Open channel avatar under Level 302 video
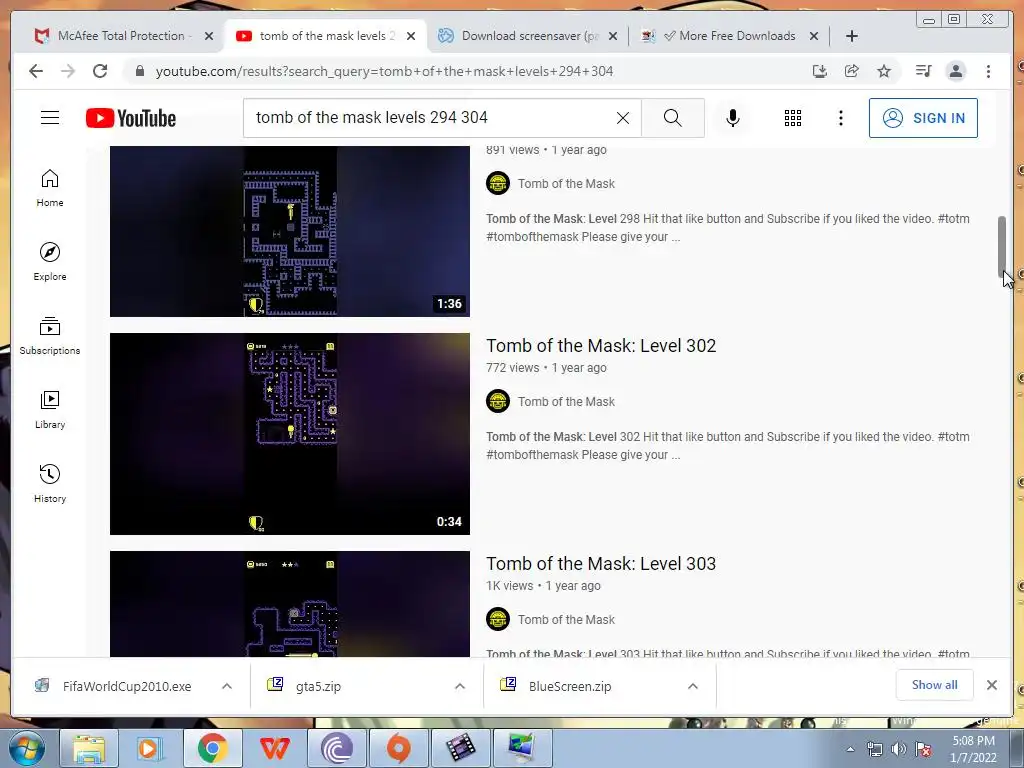This screenshot has width=1024, height=768. click(498, 402)
